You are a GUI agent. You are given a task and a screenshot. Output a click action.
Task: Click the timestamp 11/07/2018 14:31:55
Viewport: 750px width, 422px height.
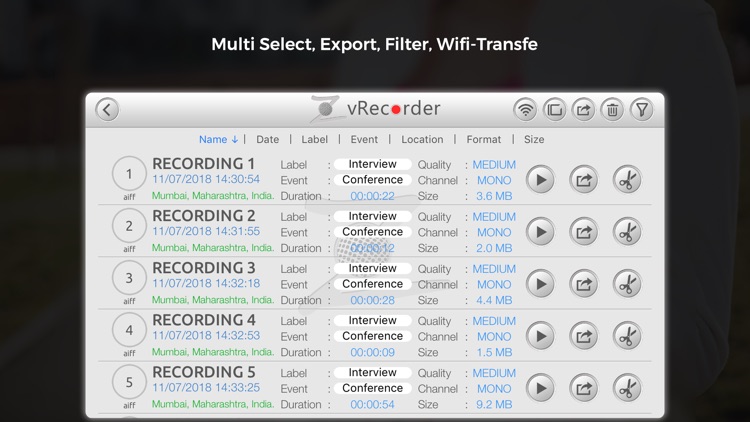[206, 232]
